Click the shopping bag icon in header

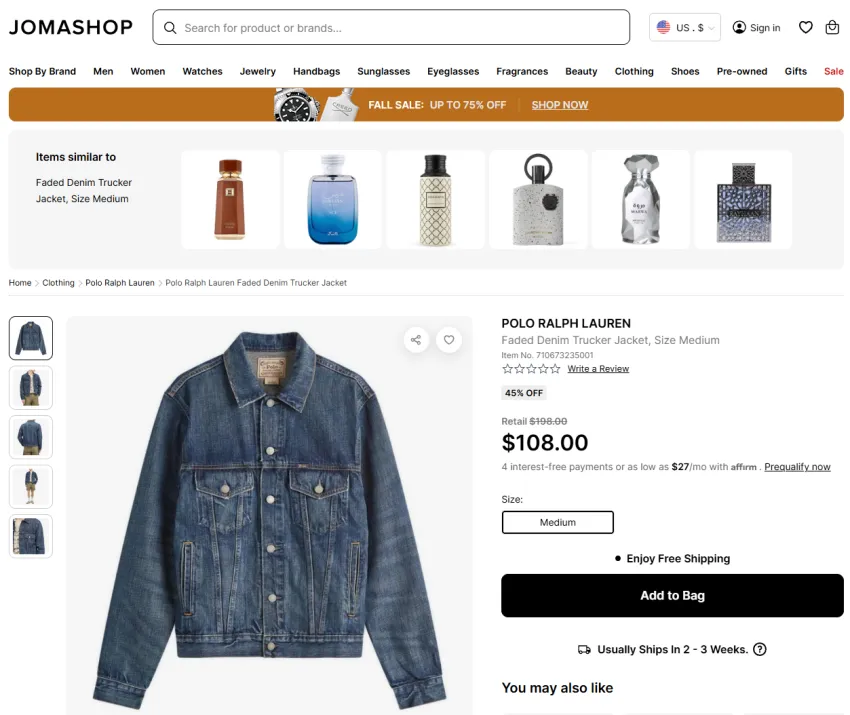[832, 27]
